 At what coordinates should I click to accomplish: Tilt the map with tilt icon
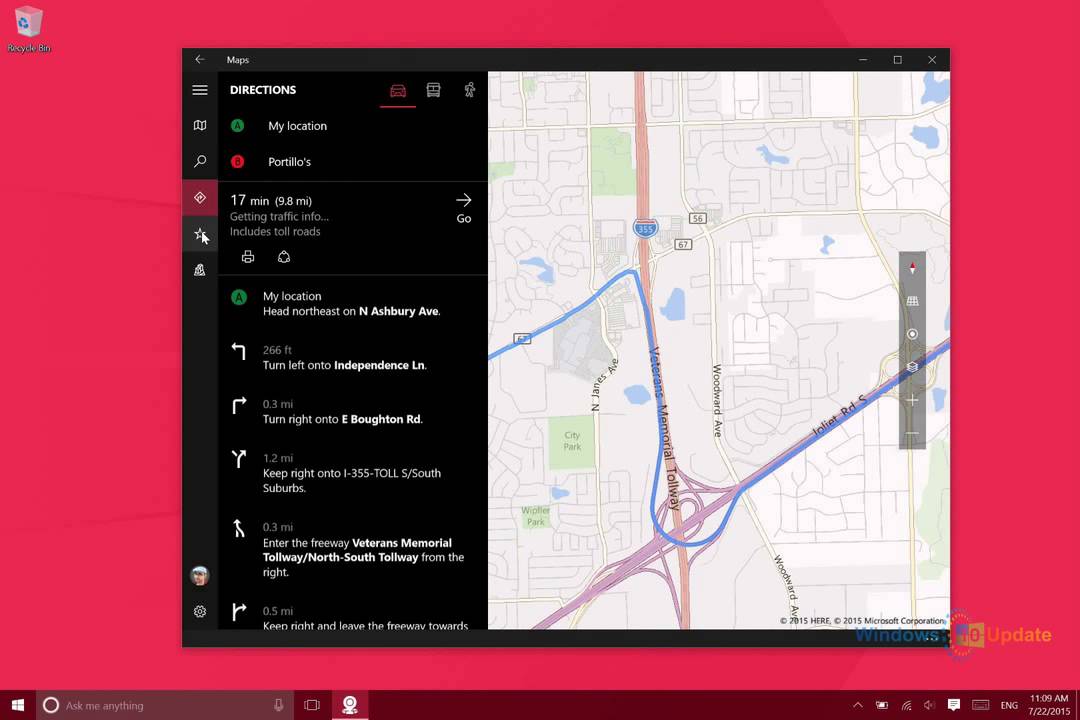[912, 301]
